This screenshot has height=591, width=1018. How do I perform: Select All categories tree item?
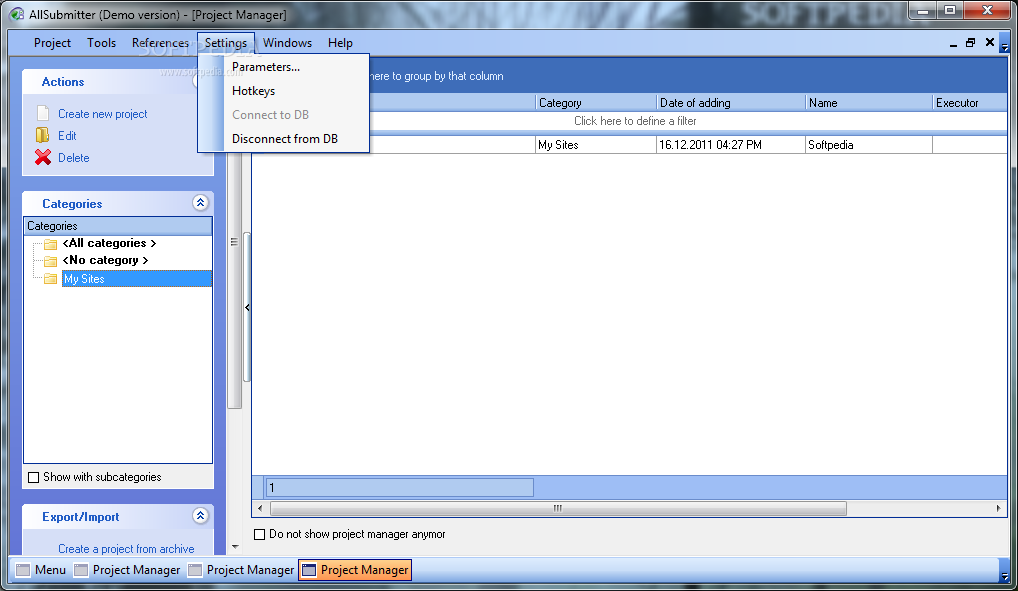point(109,243)
